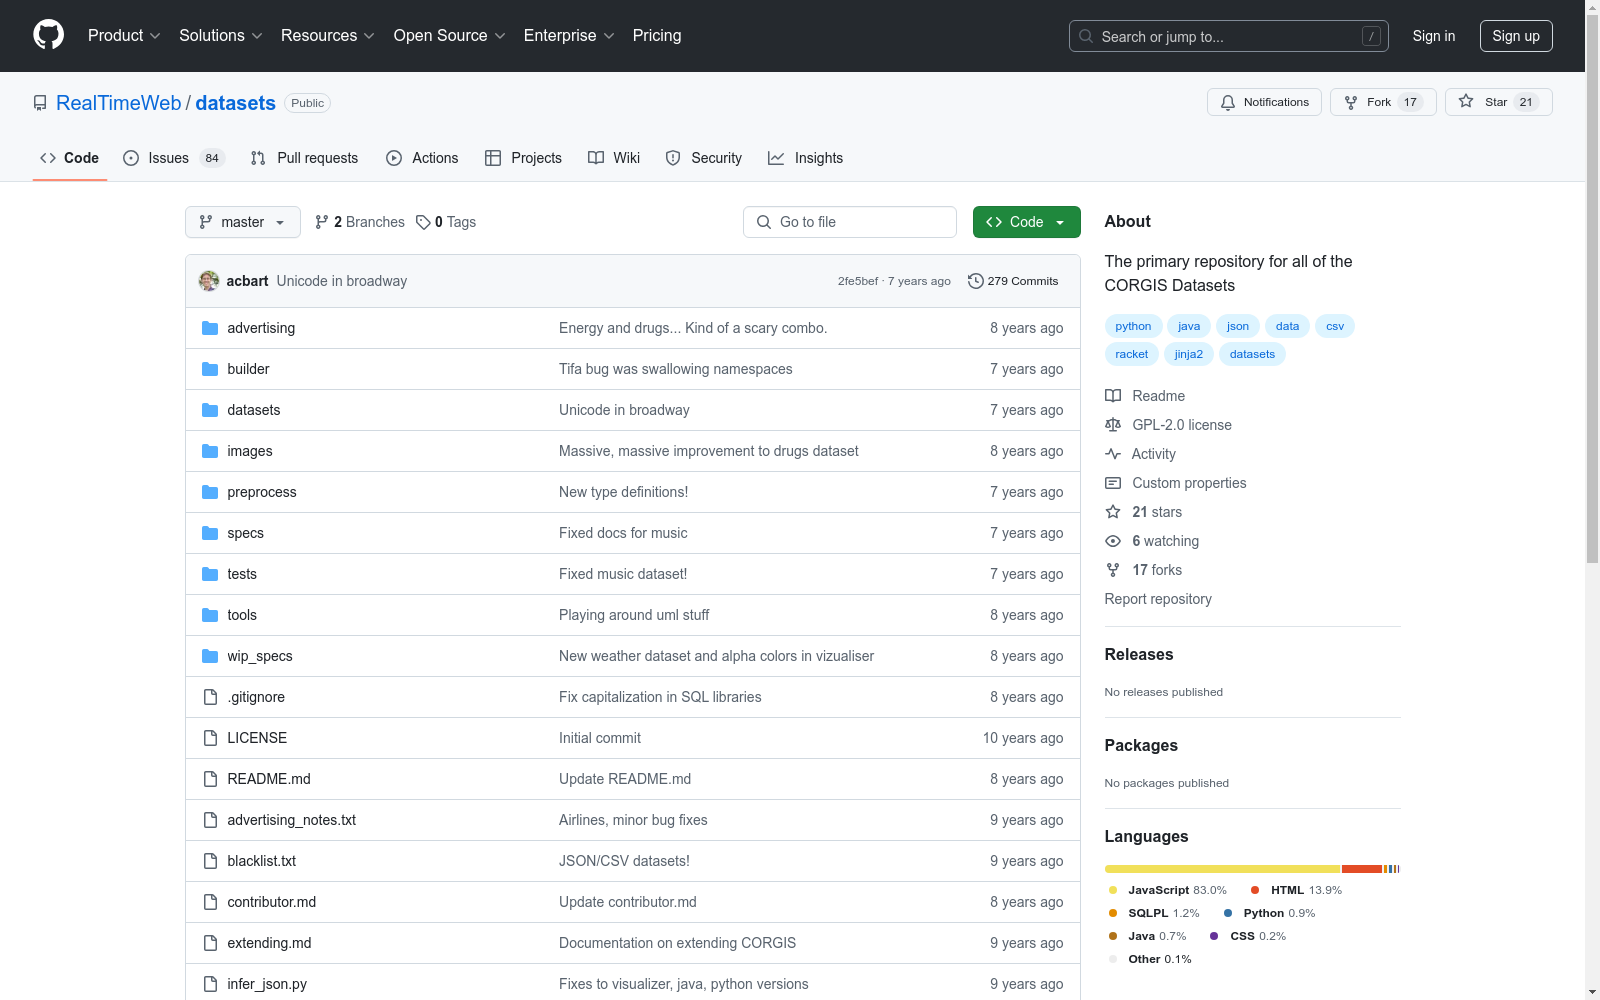Image resolution: width=1600 pixels, height=1000 pixels.
Task: Open the RealTimeWeb owner link
Action: pyautogui.click(x=119, y=103)
